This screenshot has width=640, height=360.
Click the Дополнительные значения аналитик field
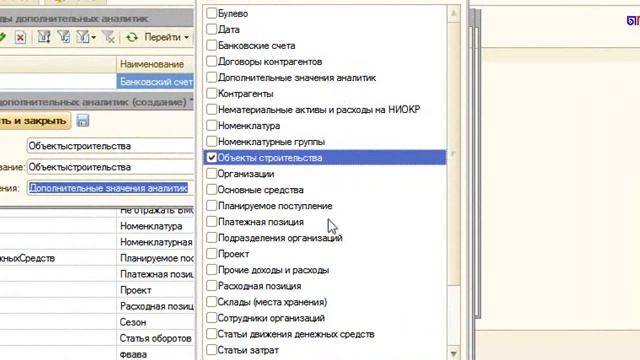(110, 188)
